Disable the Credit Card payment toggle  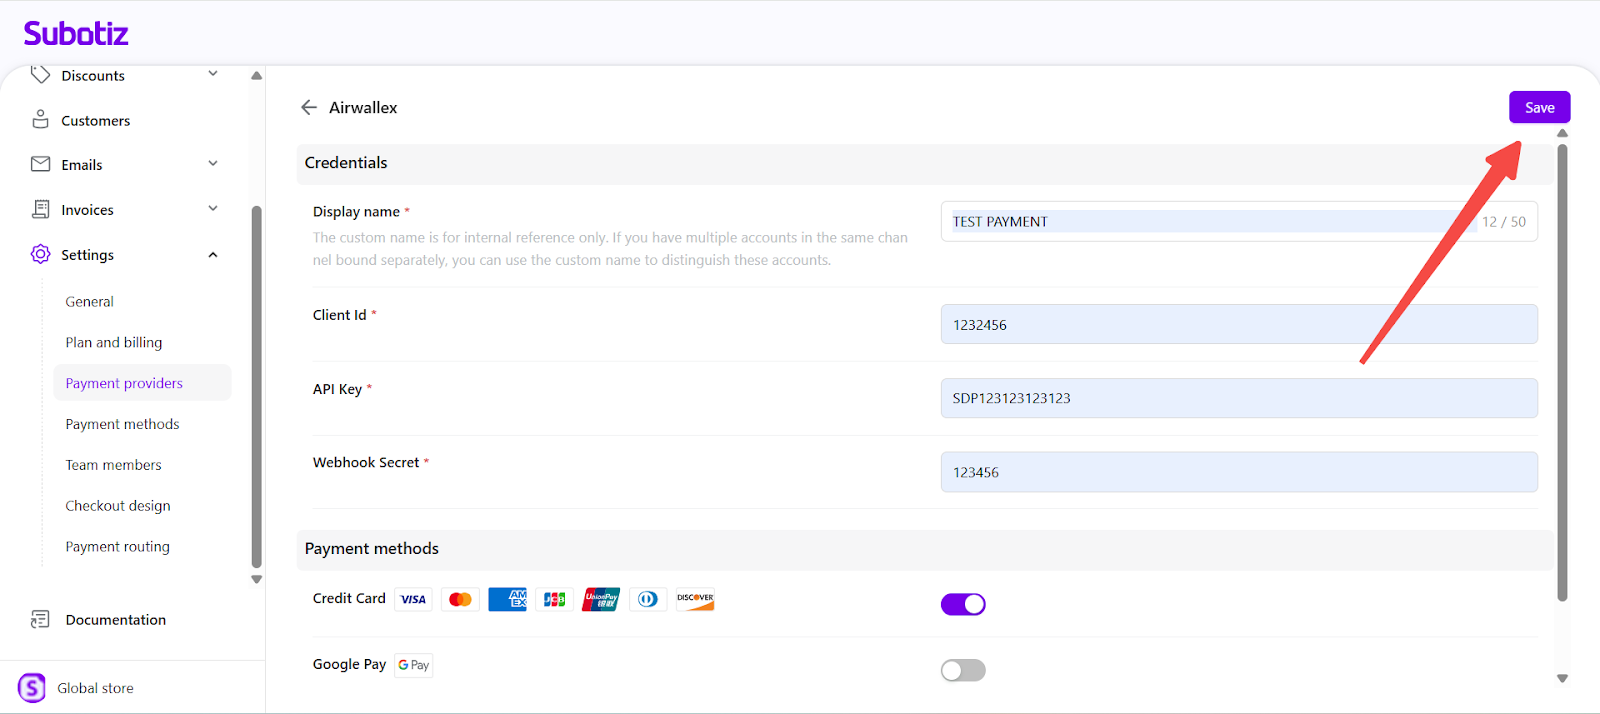963,604
